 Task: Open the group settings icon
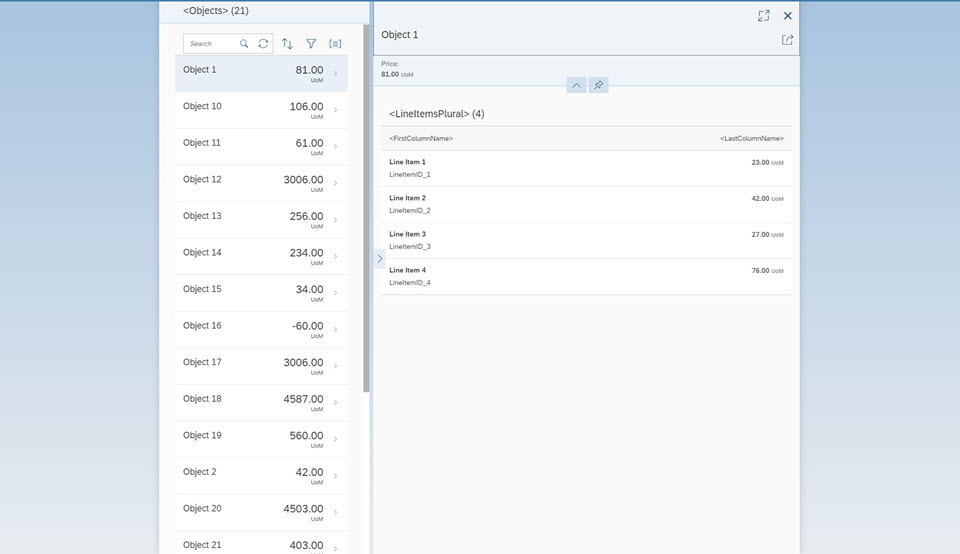(x=335, y=44)
